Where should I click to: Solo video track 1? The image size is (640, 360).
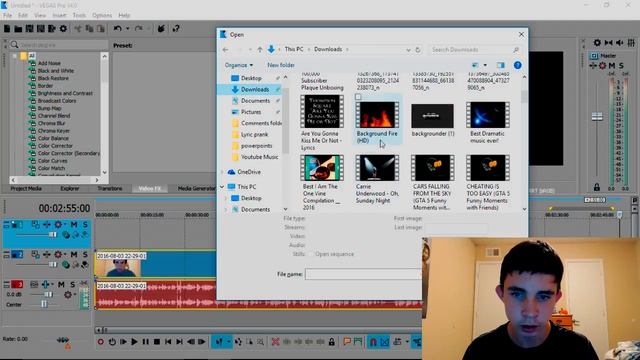(x=85, y=224)
